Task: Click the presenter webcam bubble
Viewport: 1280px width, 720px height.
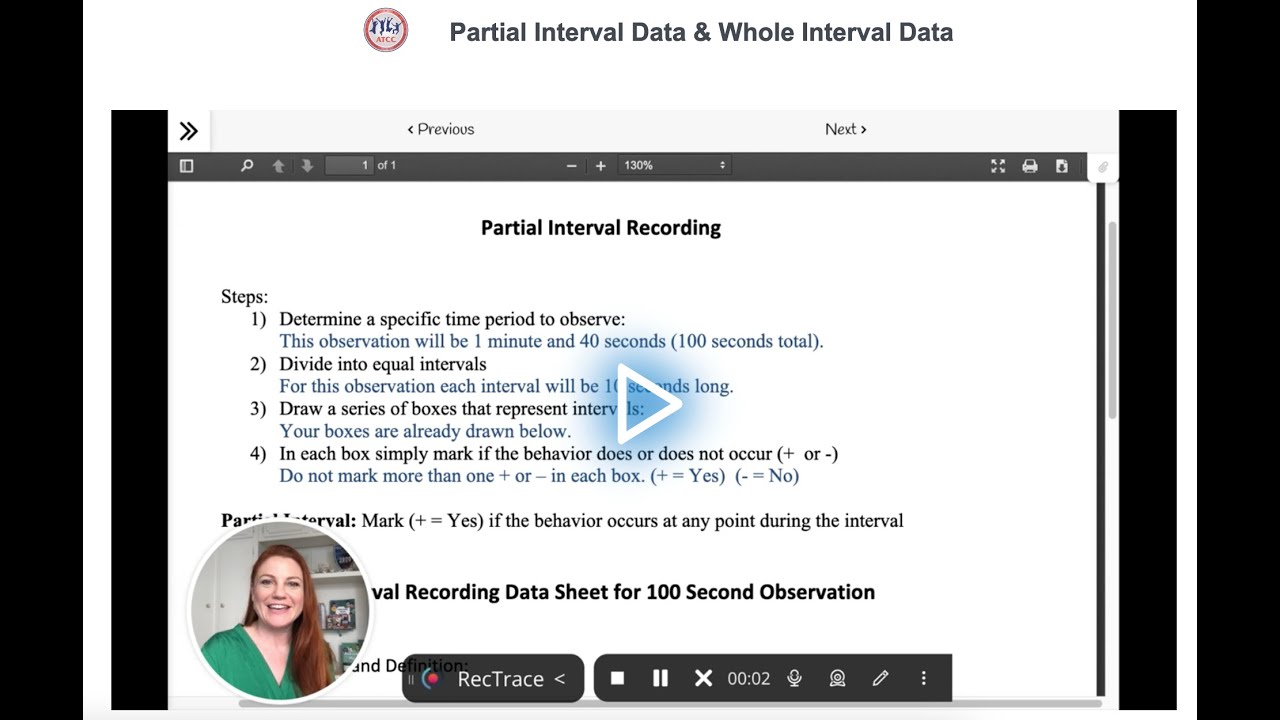Action: click(280, 610)
